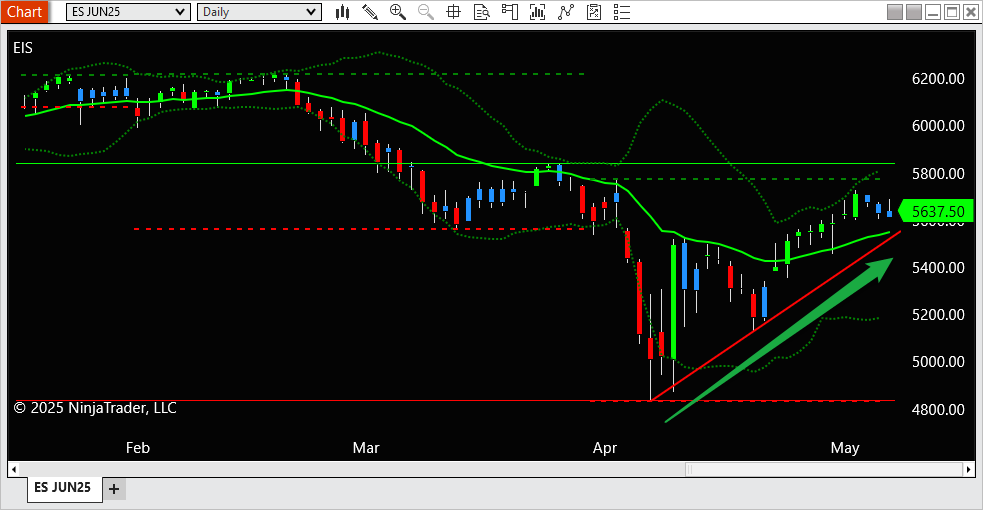The image size is (983, 510).
Task: Click the 5800.00 price axis label
Action: tap(938, 173)
